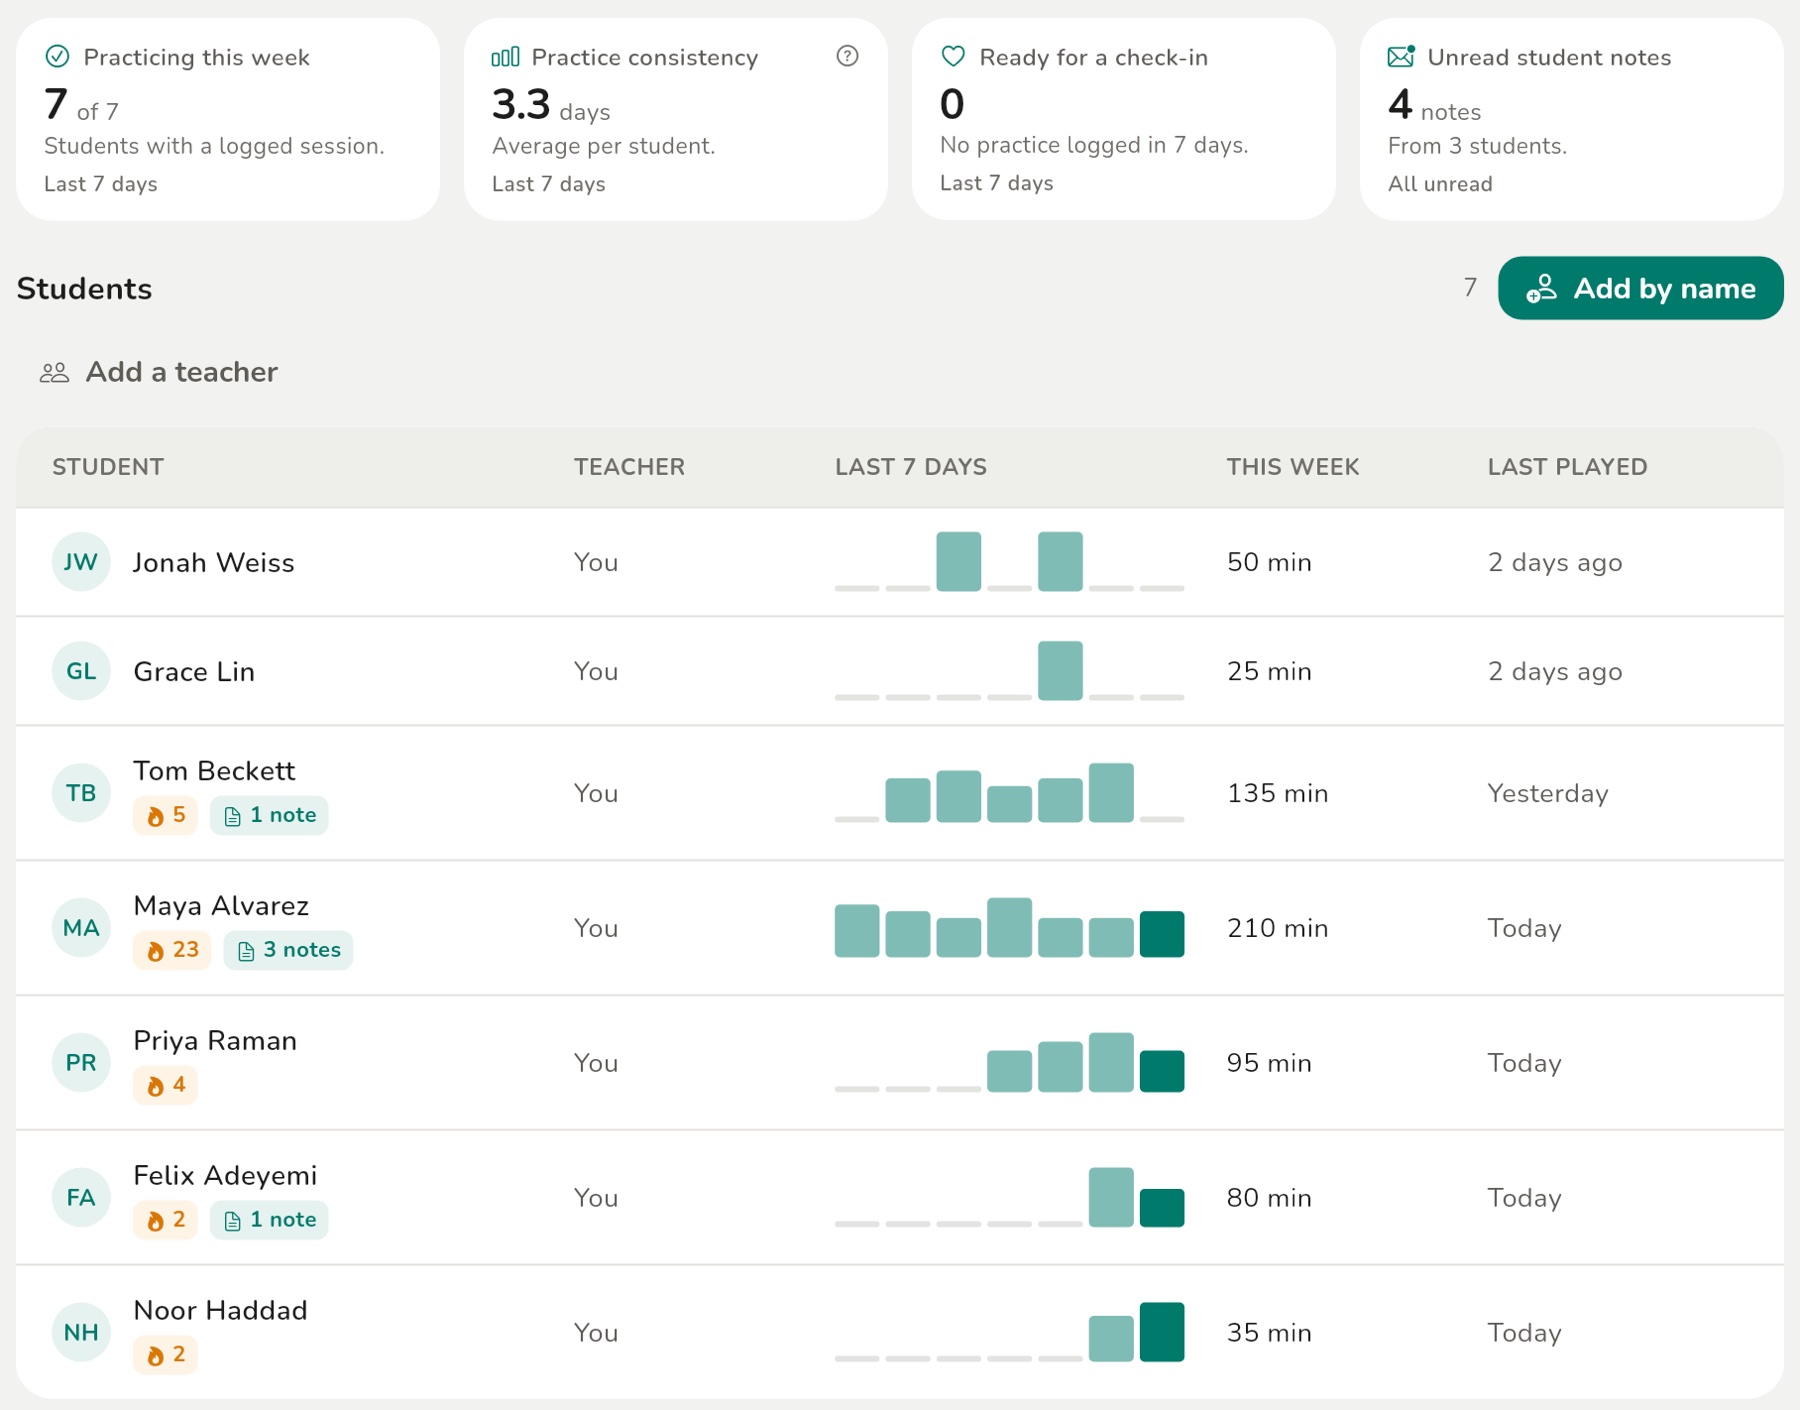1800x1410 pixels.
Task: Click Tom Beckett's Yesterday last played value
Action: (x=1548, y=793)
